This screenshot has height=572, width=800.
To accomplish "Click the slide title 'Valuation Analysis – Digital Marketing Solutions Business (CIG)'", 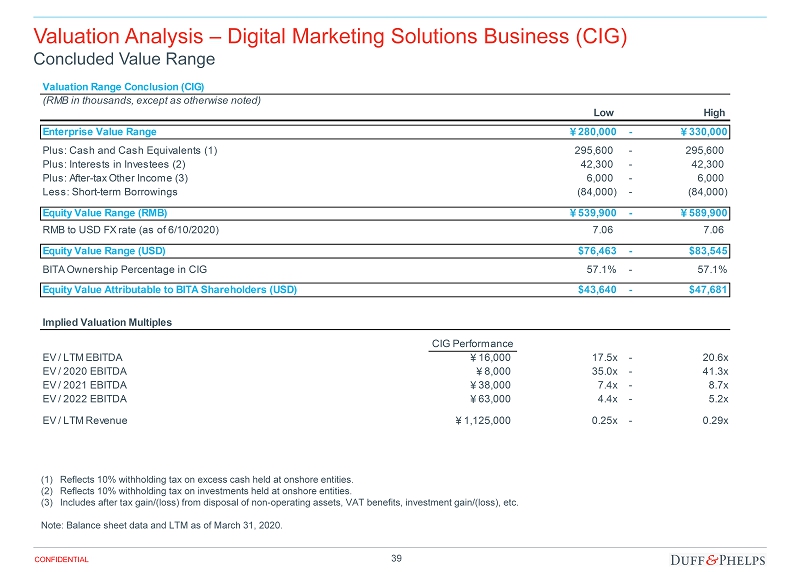I will (330, 36).
